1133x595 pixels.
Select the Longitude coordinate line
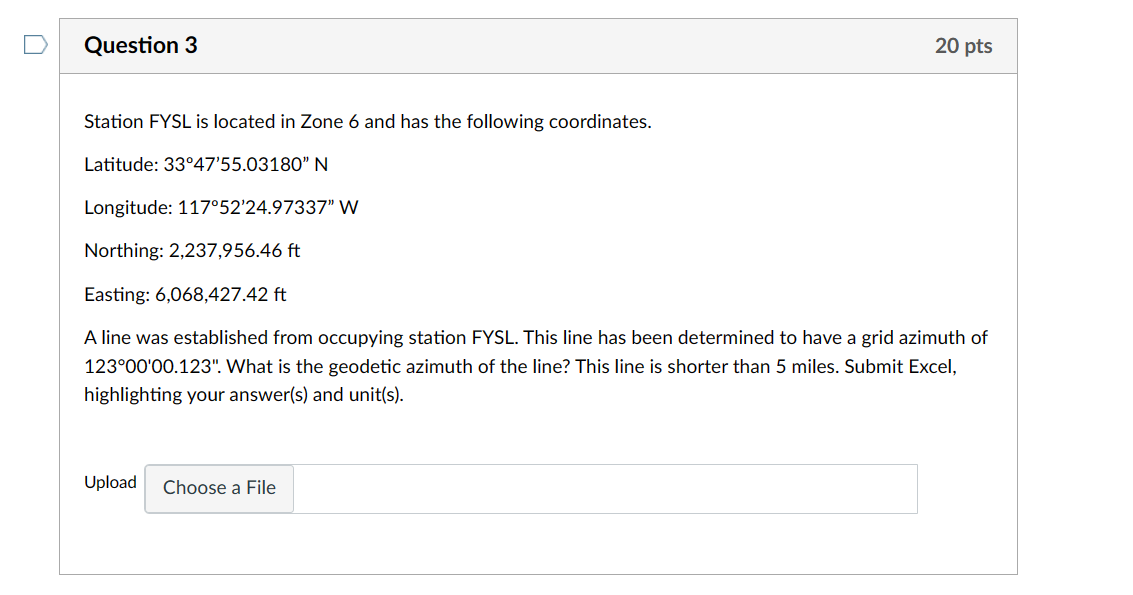(x=221, y=207)
